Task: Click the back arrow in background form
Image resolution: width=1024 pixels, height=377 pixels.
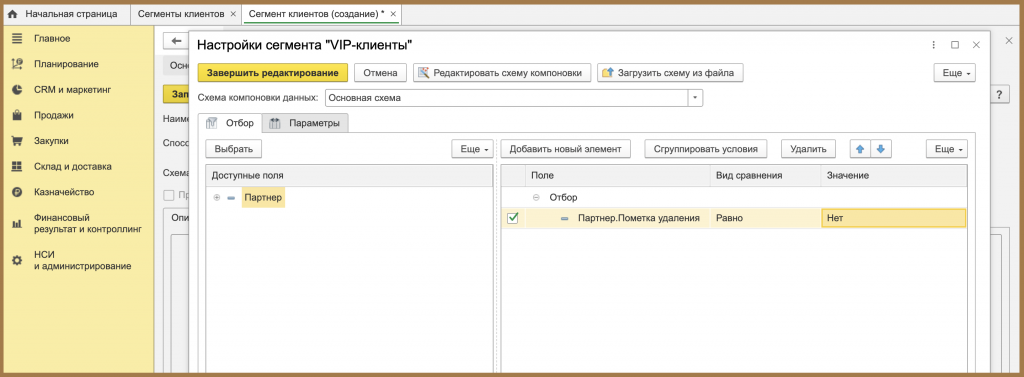Action: (x=175, y=41)
